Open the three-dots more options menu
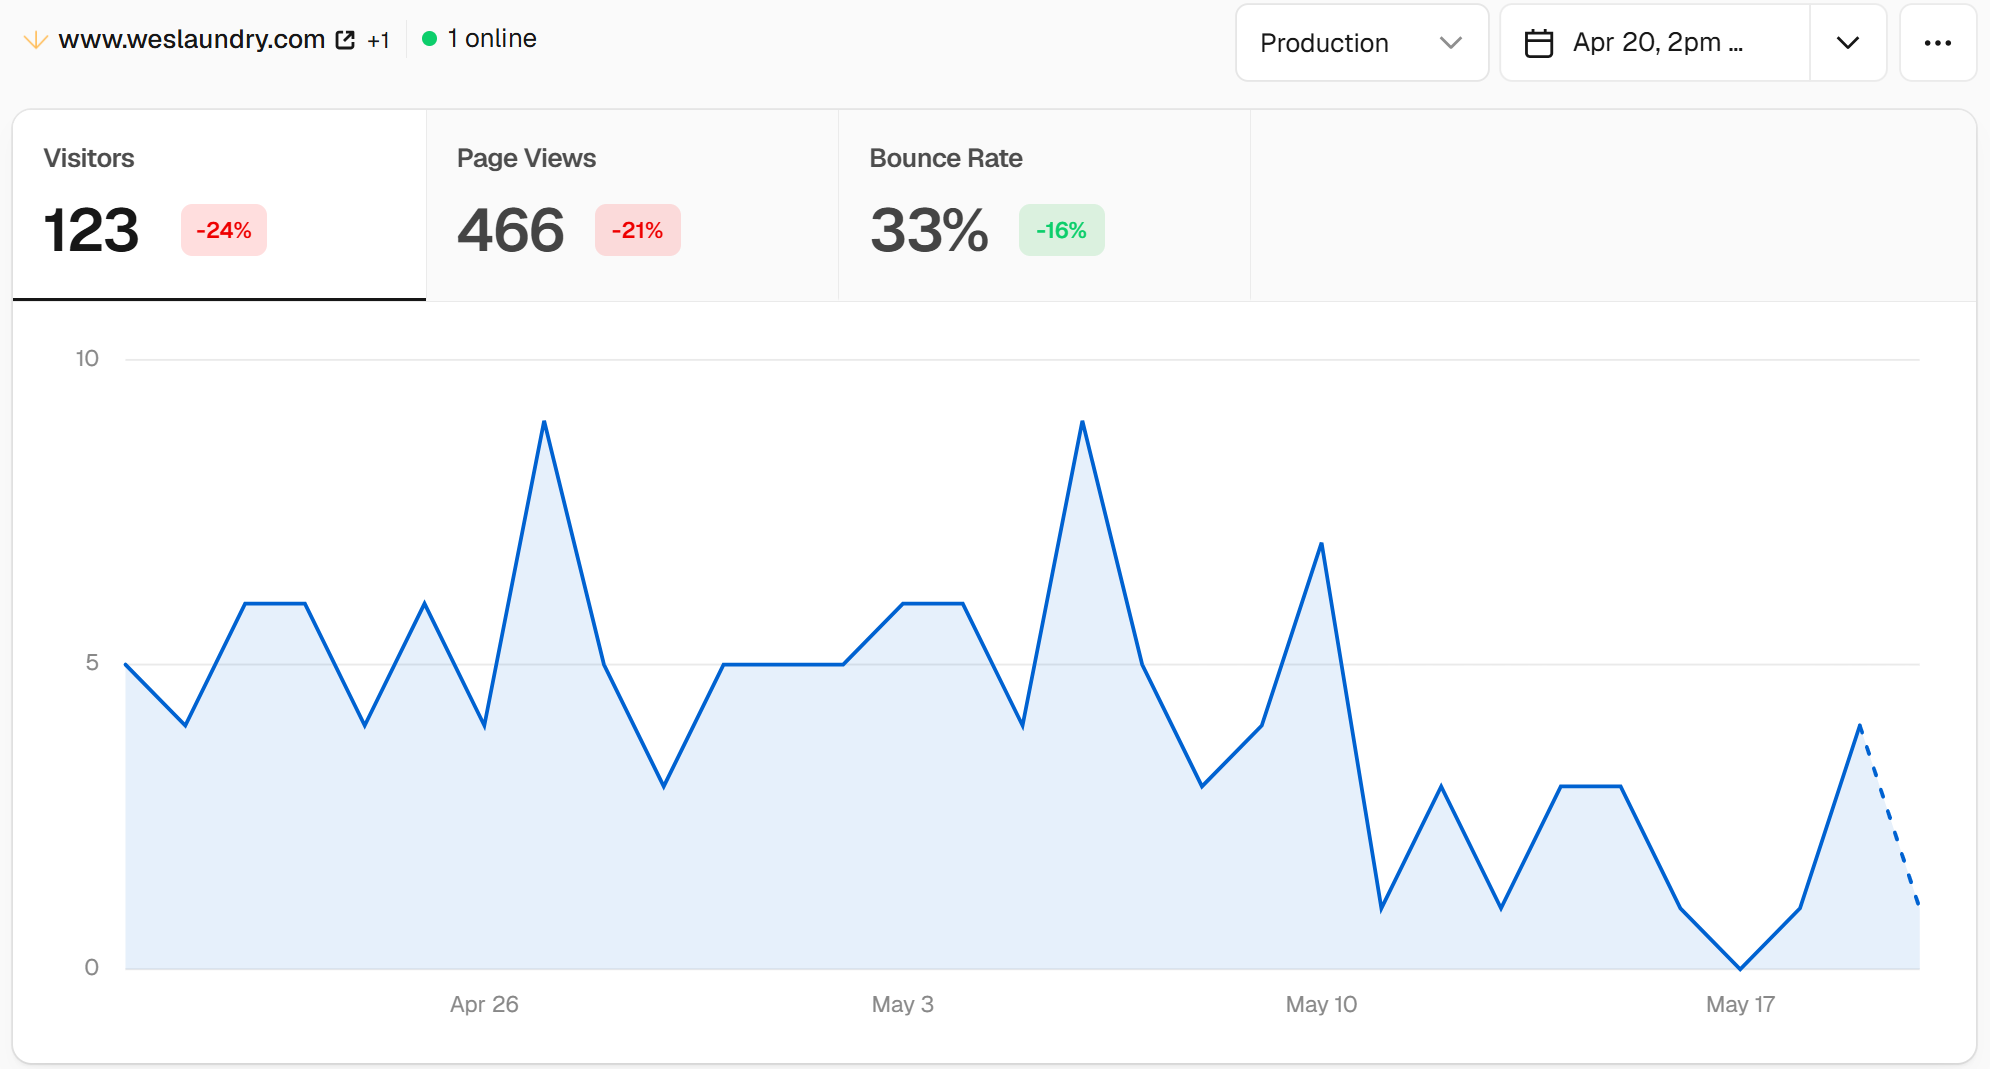This screenshot has width=1990, height=1069. tap(1937, 43)
